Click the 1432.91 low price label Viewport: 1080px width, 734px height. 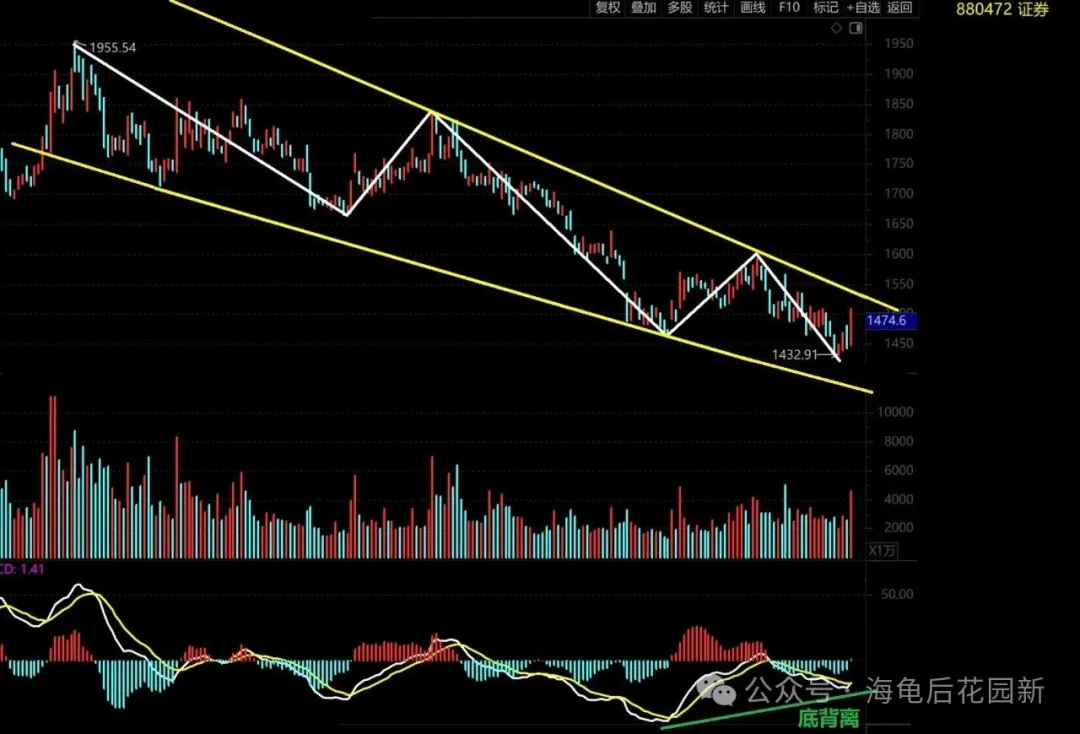coord(794,355)
